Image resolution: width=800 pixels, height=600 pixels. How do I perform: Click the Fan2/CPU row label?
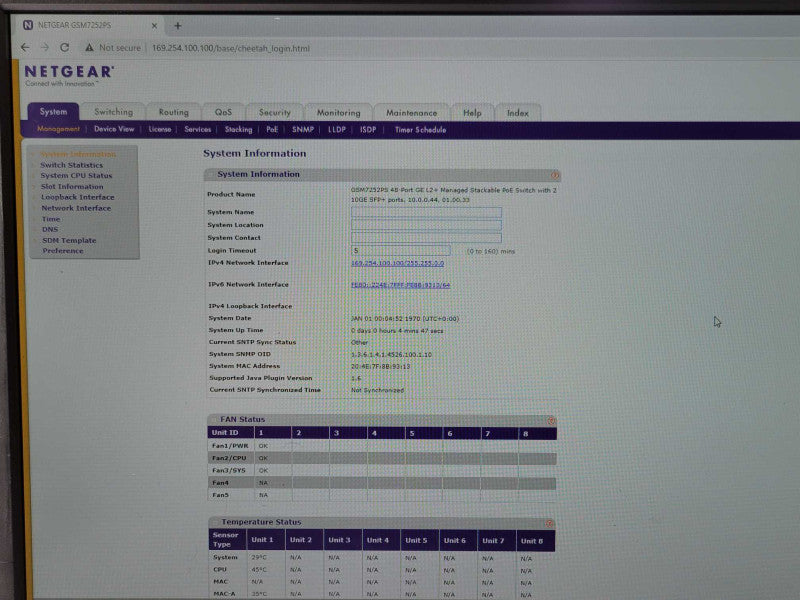pyautogui.click(x=229, y=458)
